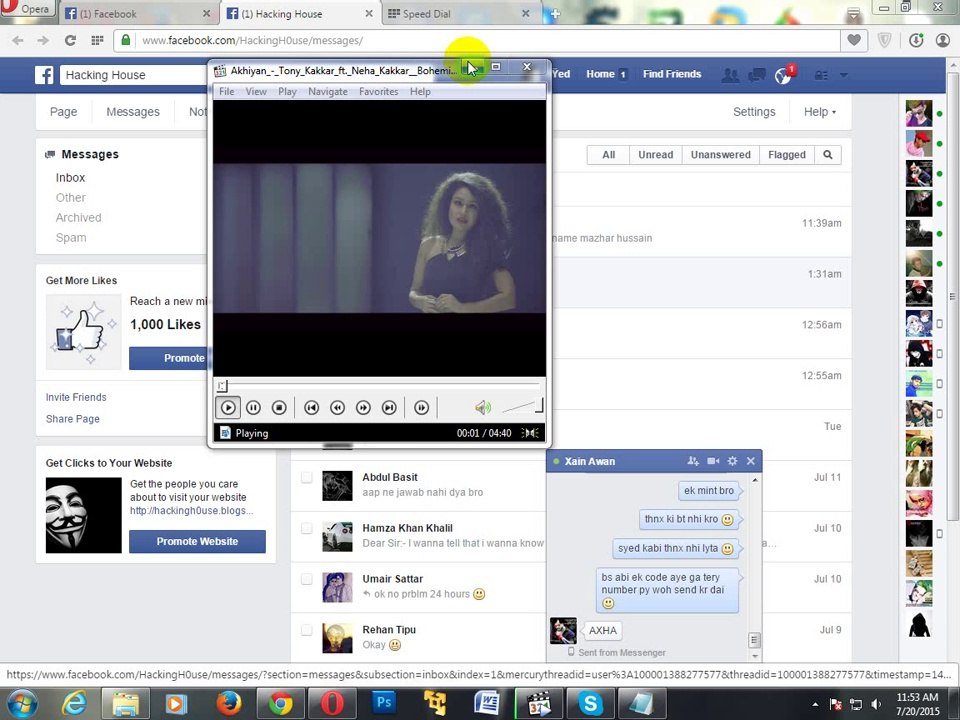Image resolution: width=960 pixels, height=720 pixels.
Task: Open the Inbox folder
Action: [x=70, y=178]
